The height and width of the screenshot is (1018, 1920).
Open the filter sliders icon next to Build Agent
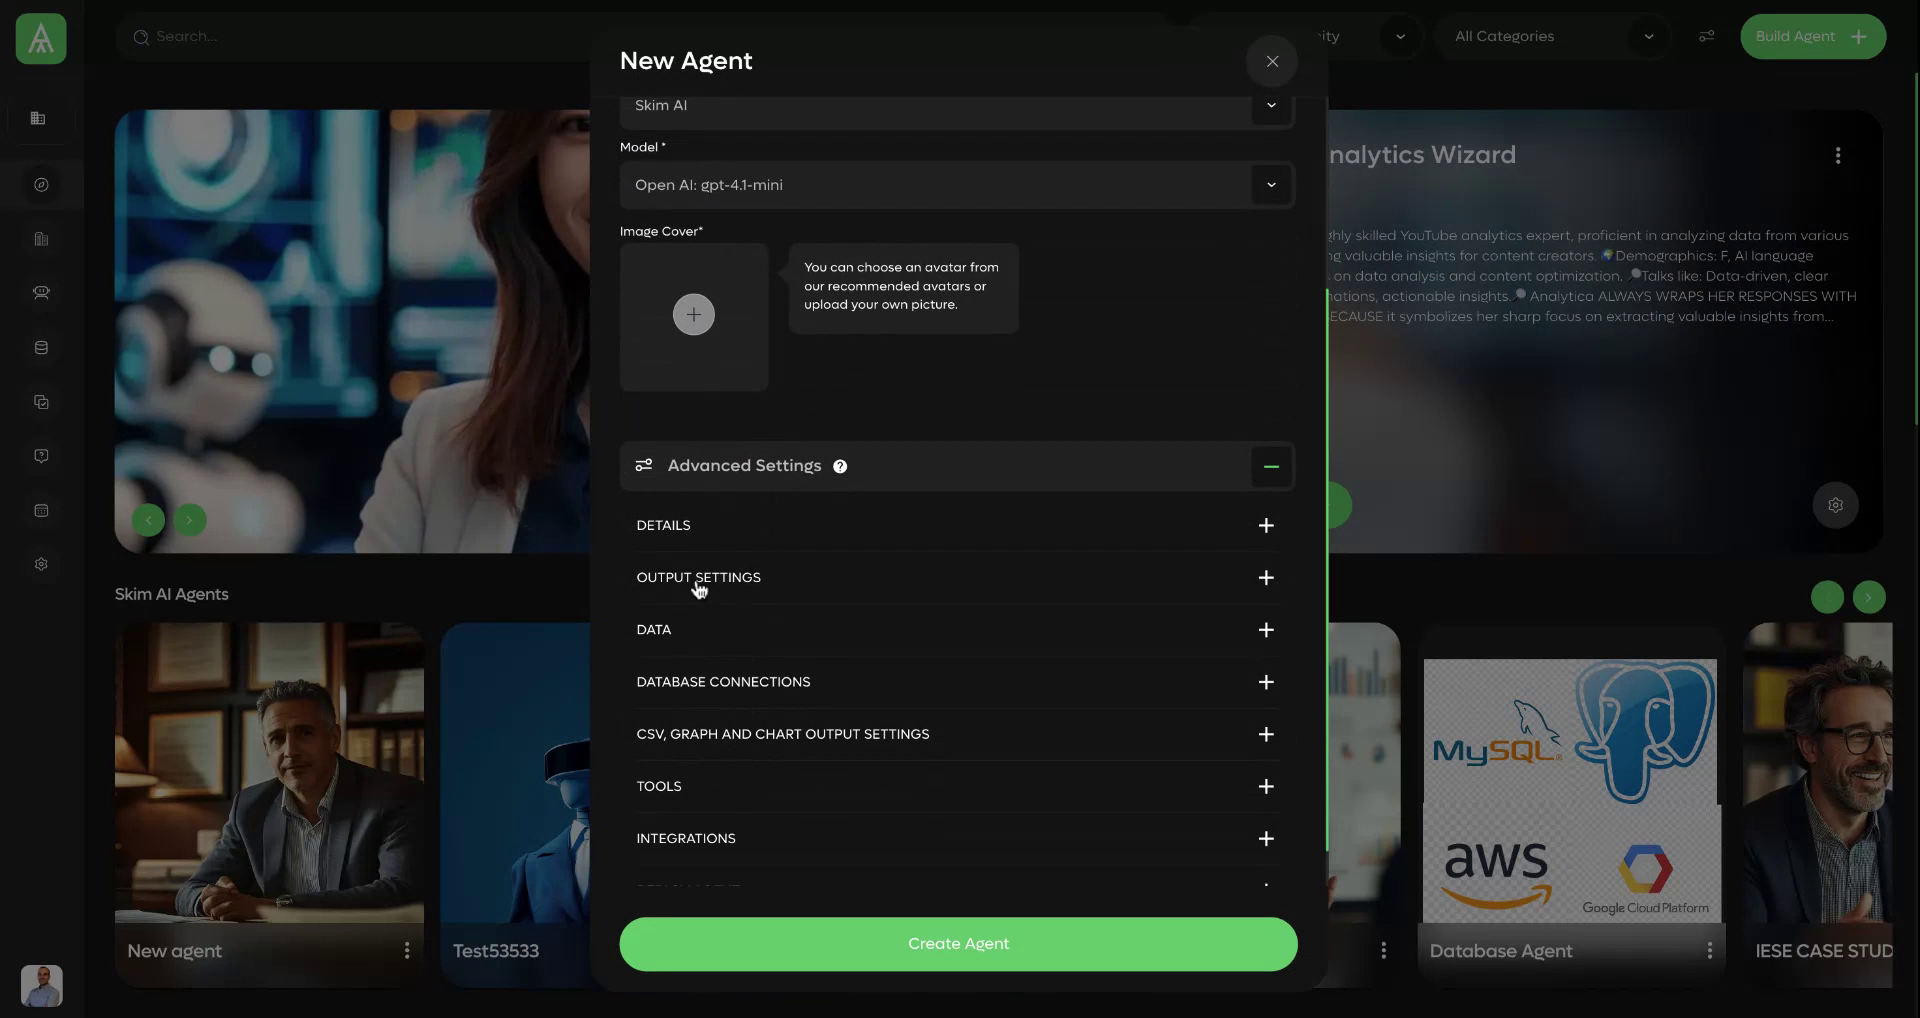pyautogui.click(x=1706, y=36)
